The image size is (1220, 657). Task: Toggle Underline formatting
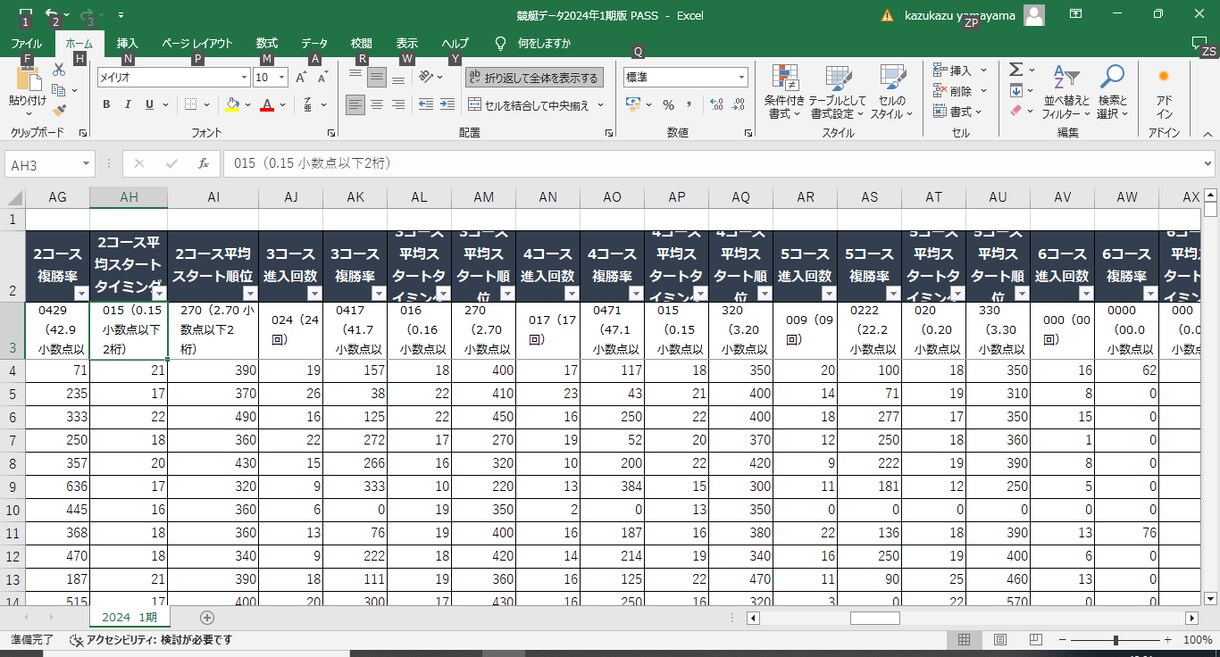[150, 104]
